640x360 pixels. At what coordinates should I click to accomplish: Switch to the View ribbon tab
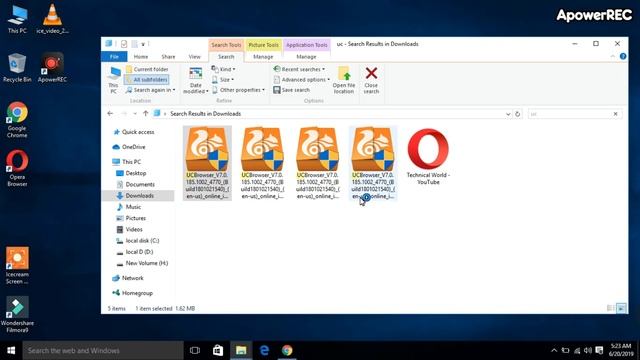coord(195,57)
